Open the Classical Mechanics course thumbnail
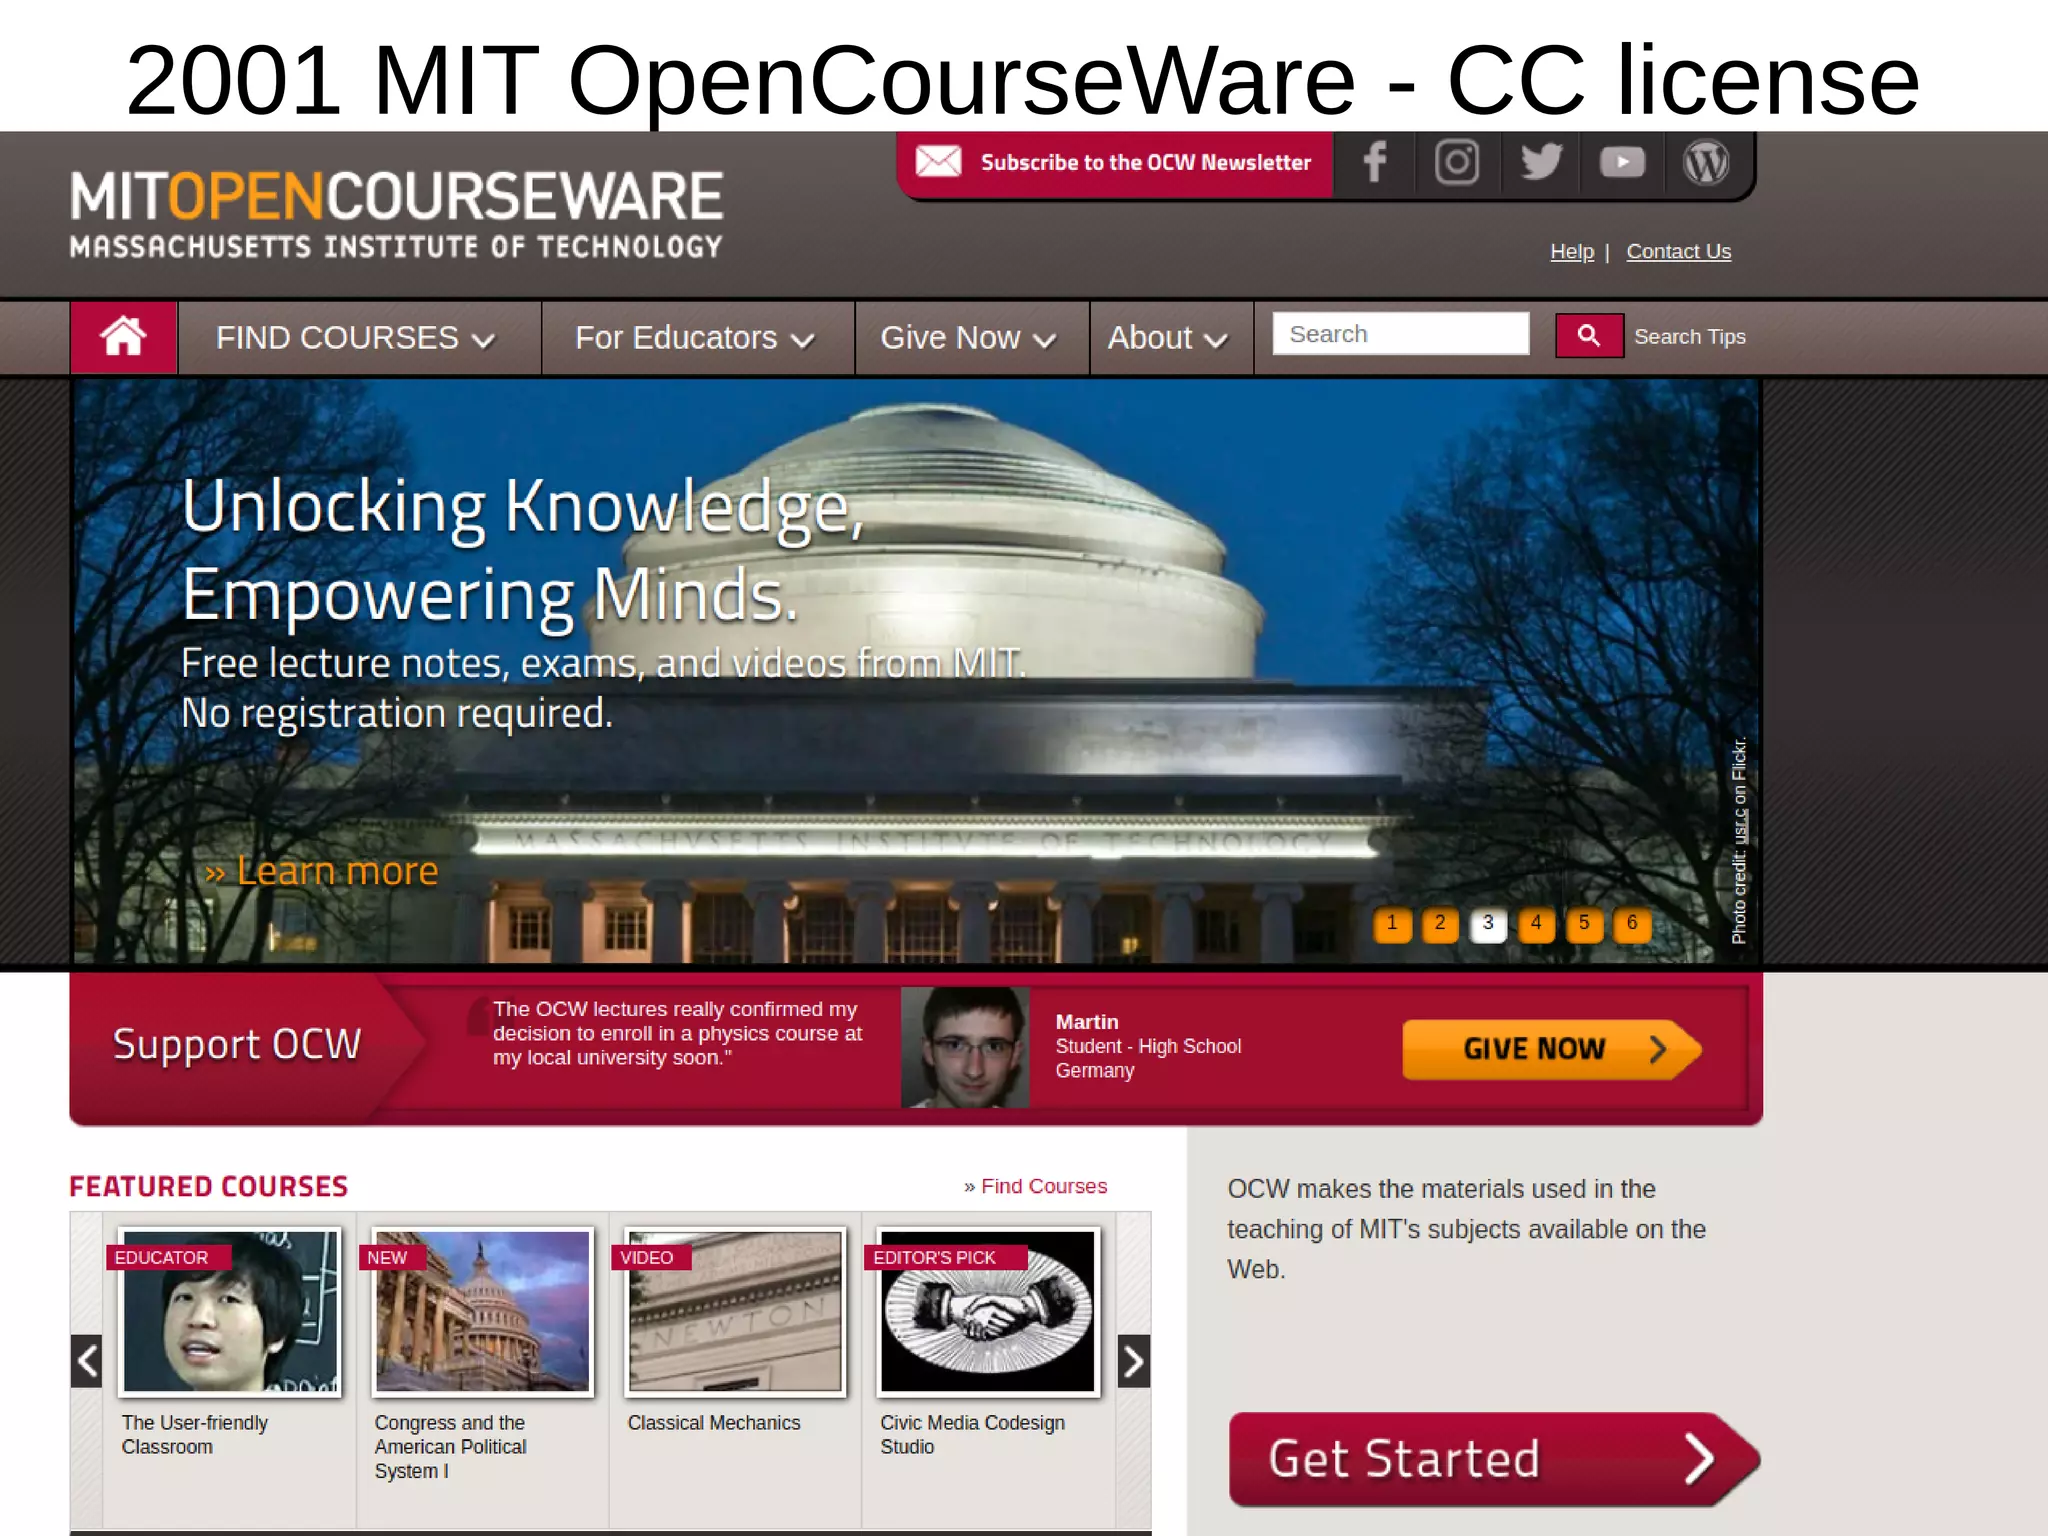The image size is (2048, 1536). click(736, 1311)
